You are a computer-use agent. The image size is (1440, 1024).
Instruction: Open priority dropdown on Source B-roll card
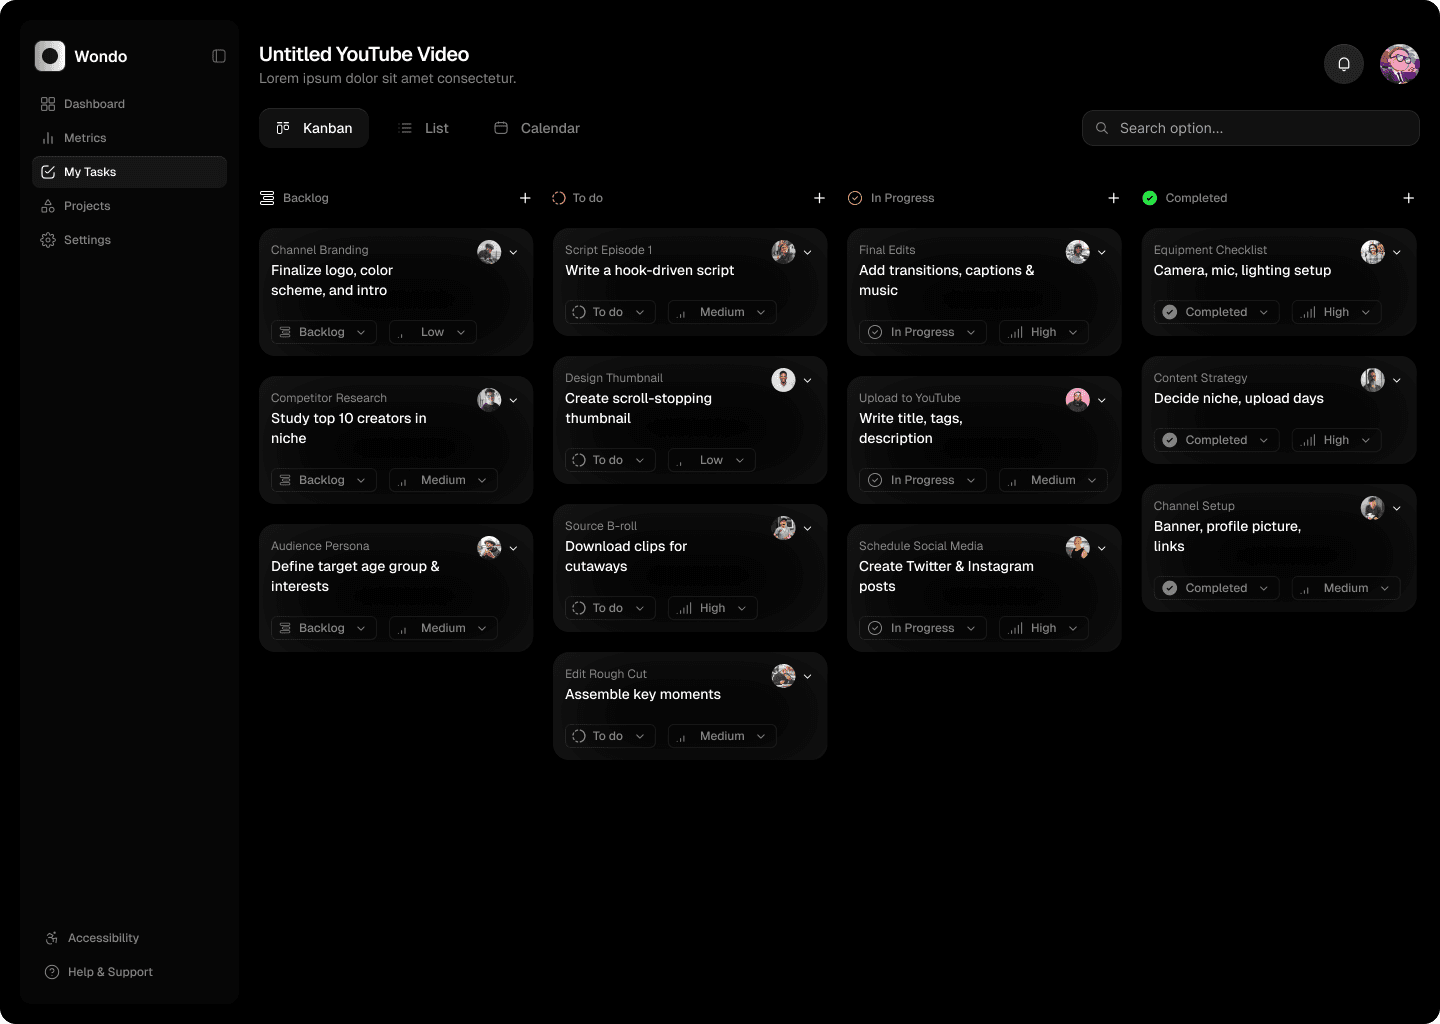pos(712,608)
